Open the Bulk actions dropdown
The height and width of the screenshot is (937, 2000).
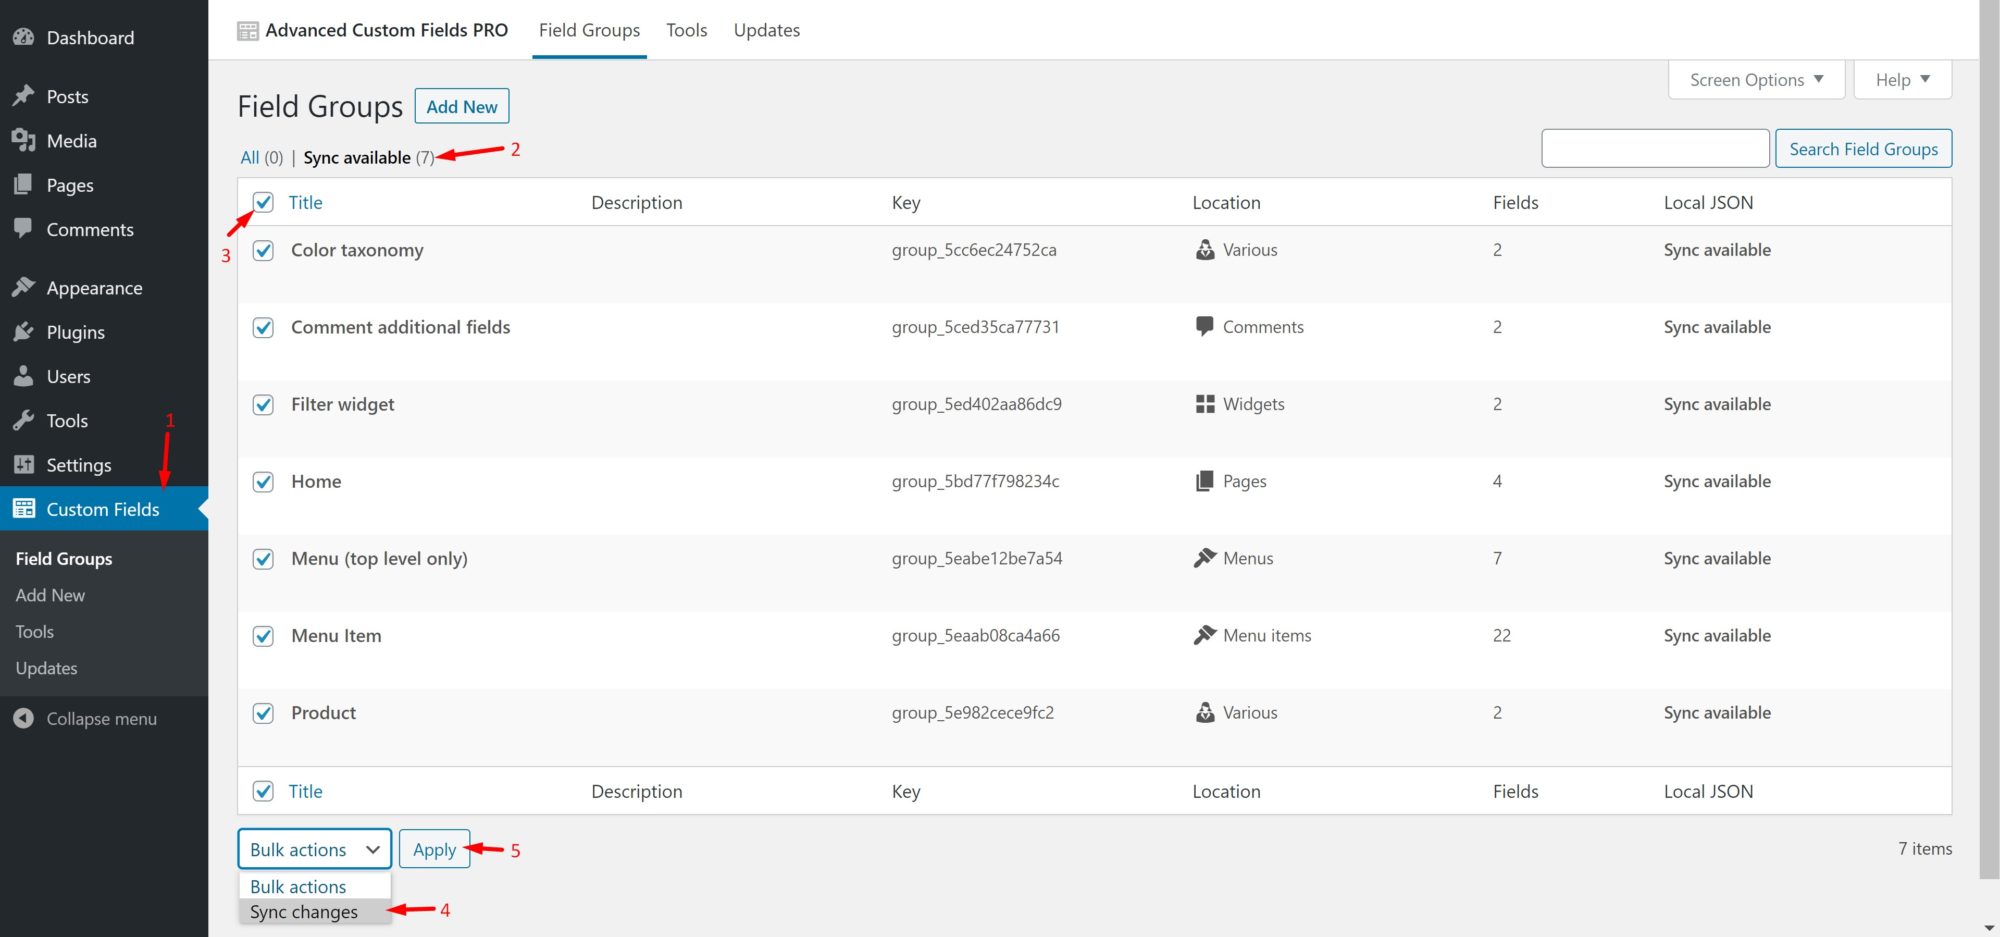[x=314, y=849]
